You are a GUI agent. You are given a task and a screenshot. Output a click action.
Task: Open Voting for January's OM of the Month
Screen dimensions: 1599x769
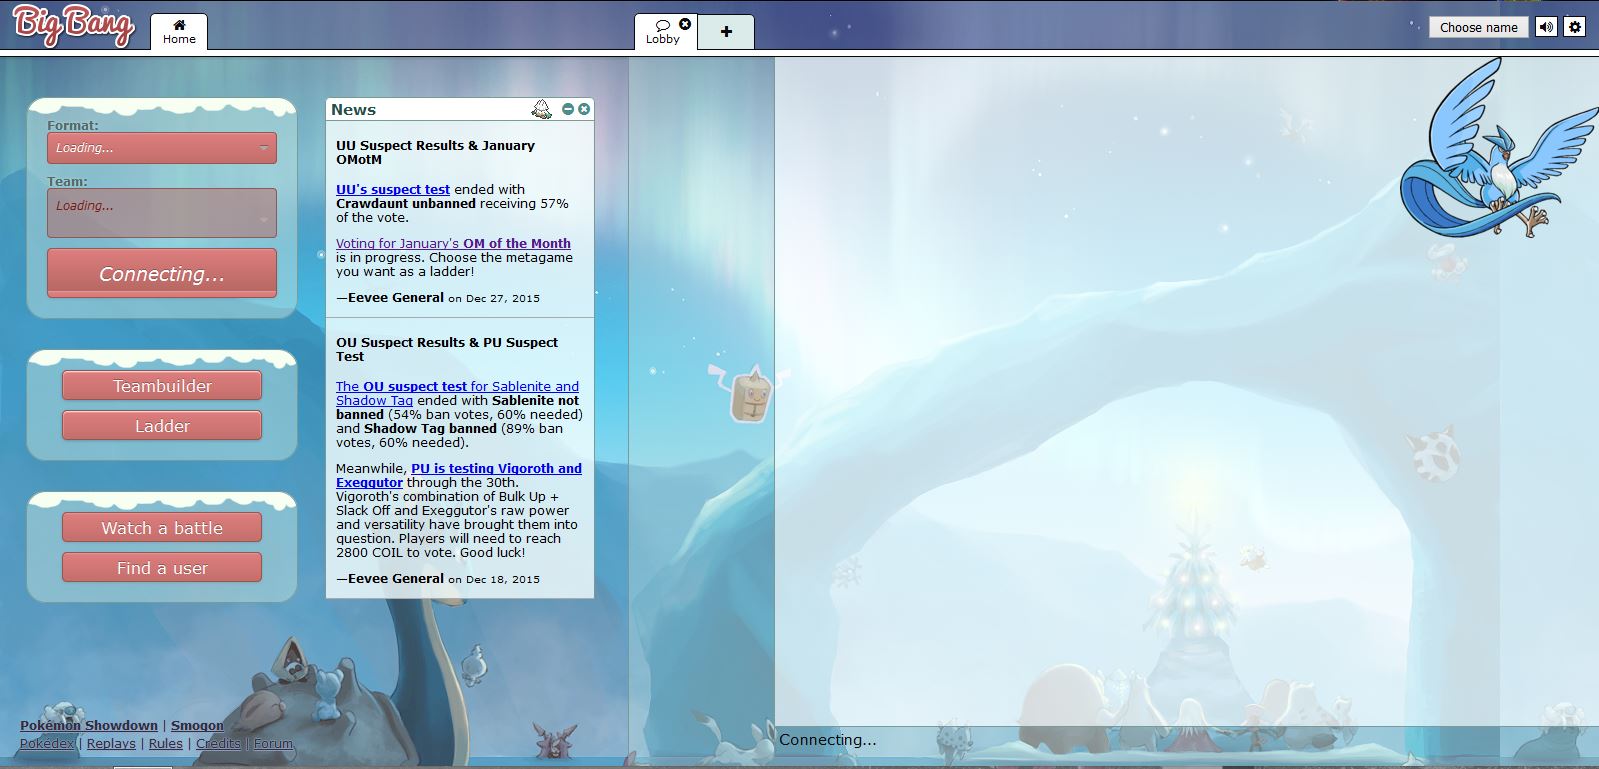point(453,243)
